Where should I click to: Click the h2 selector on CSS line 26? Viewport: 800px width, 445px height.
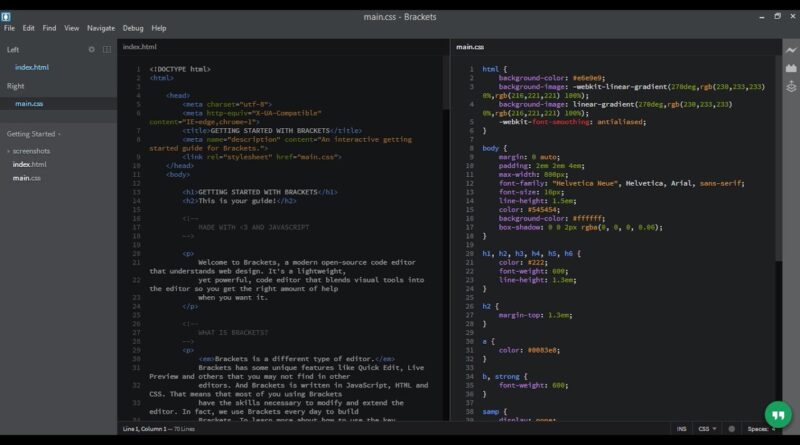(486, 306)
